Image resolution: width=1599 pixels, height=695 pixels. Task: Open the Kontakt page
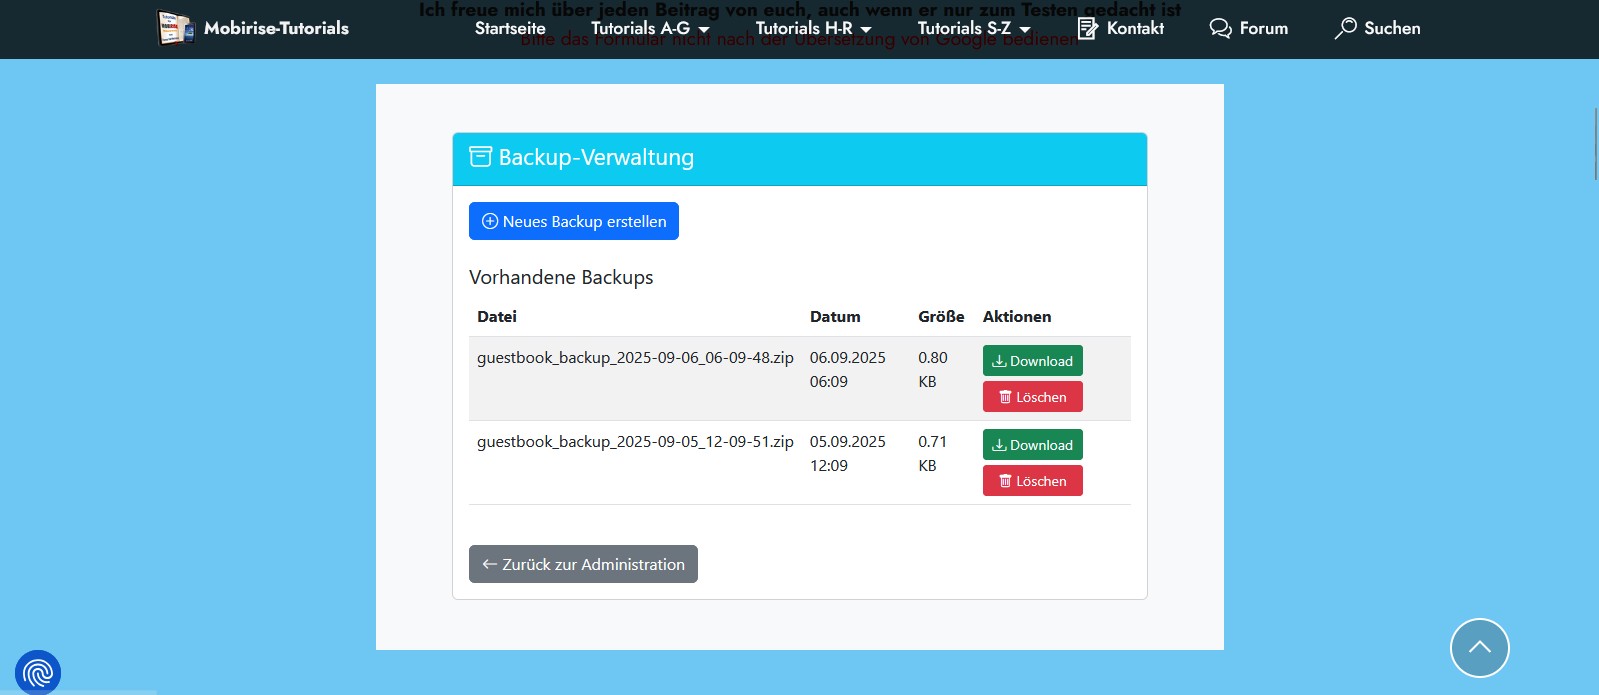1121,28
